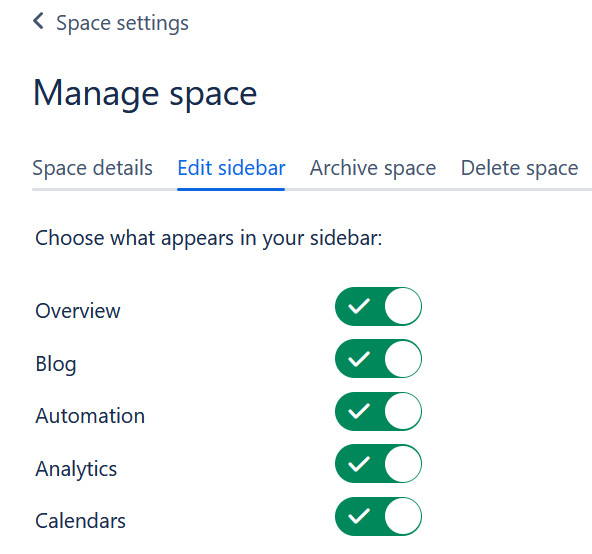Disable the Calendars toggle switch
This screenshot has width=592, height=554.
(x=378, y=516)
